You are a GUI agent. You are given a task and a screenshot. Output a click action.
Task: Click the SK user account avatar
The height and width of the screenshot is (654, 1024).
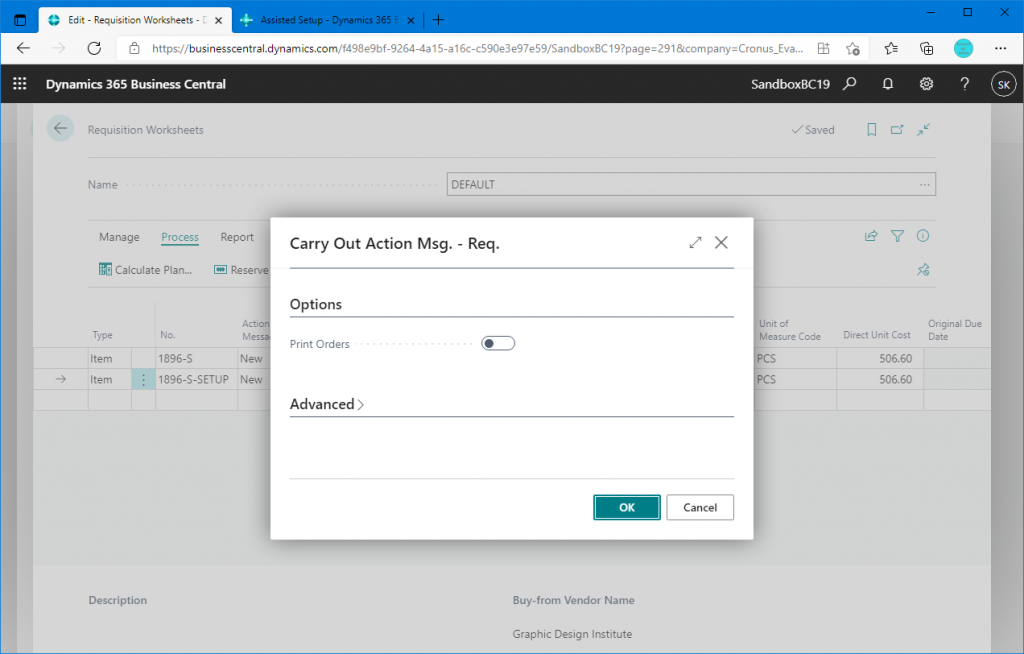click(1002, 85)
